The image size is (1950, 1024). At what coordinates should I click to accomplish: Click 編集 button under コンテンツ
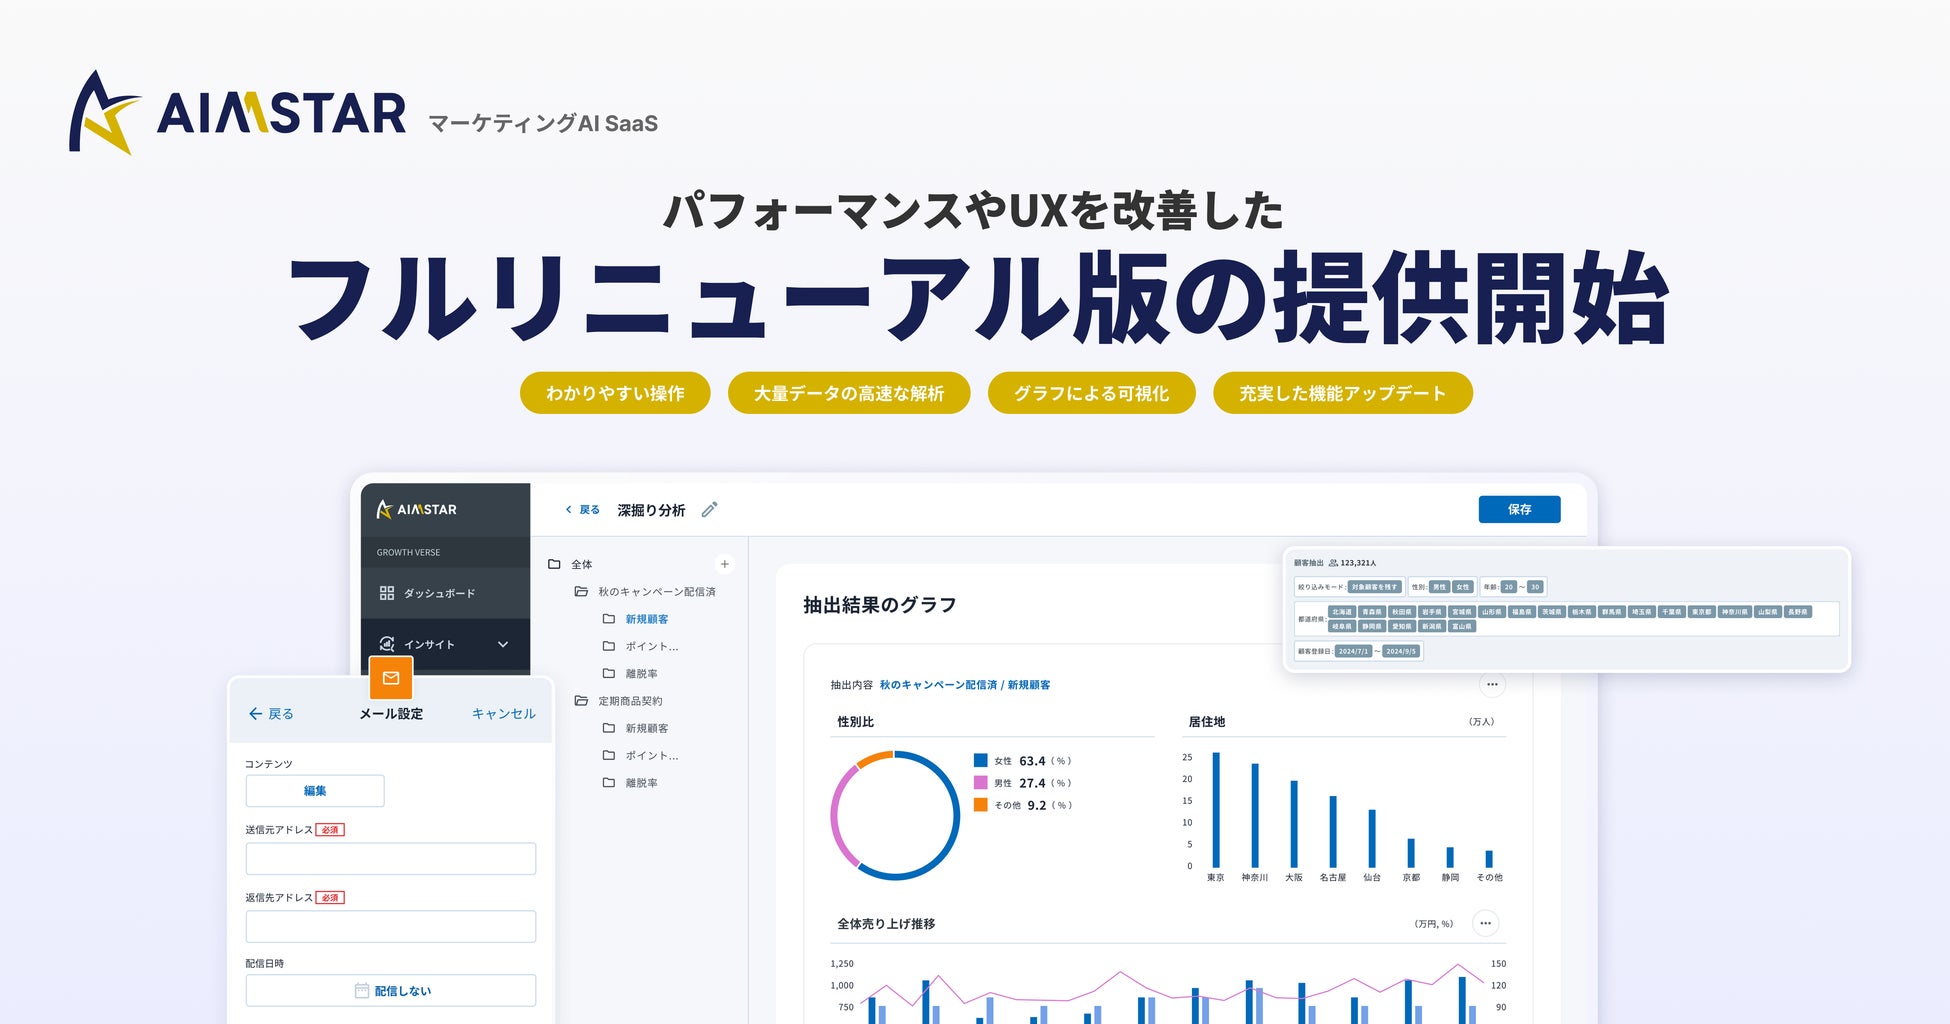(x=315, y=791)
